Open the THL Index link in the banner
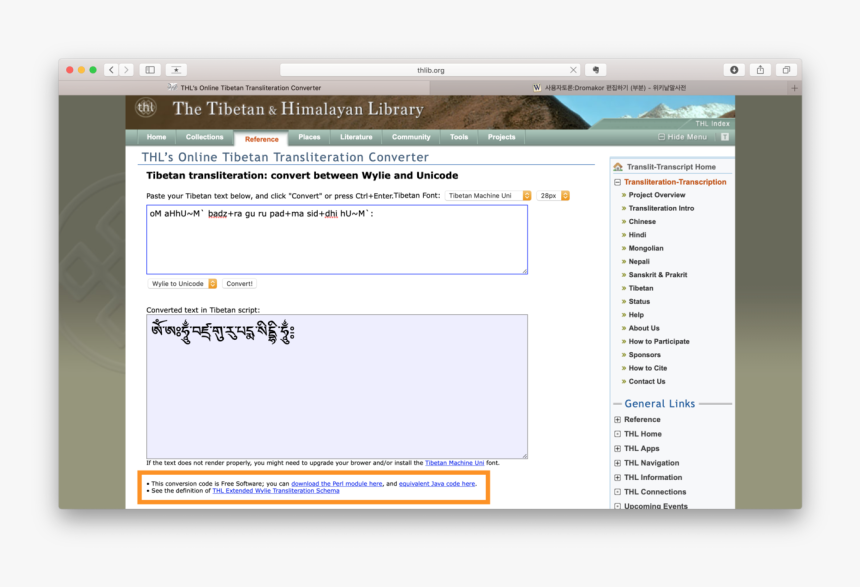Image resolution: width=860 pixels, height=587 pixels. [x=712, y=124]
